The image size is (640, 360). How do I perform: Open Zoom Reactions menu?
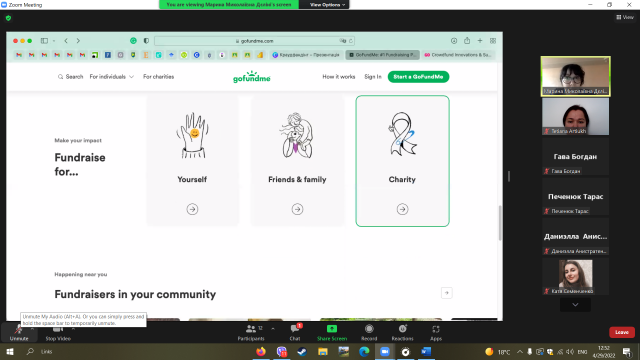[x=402, y=333]
